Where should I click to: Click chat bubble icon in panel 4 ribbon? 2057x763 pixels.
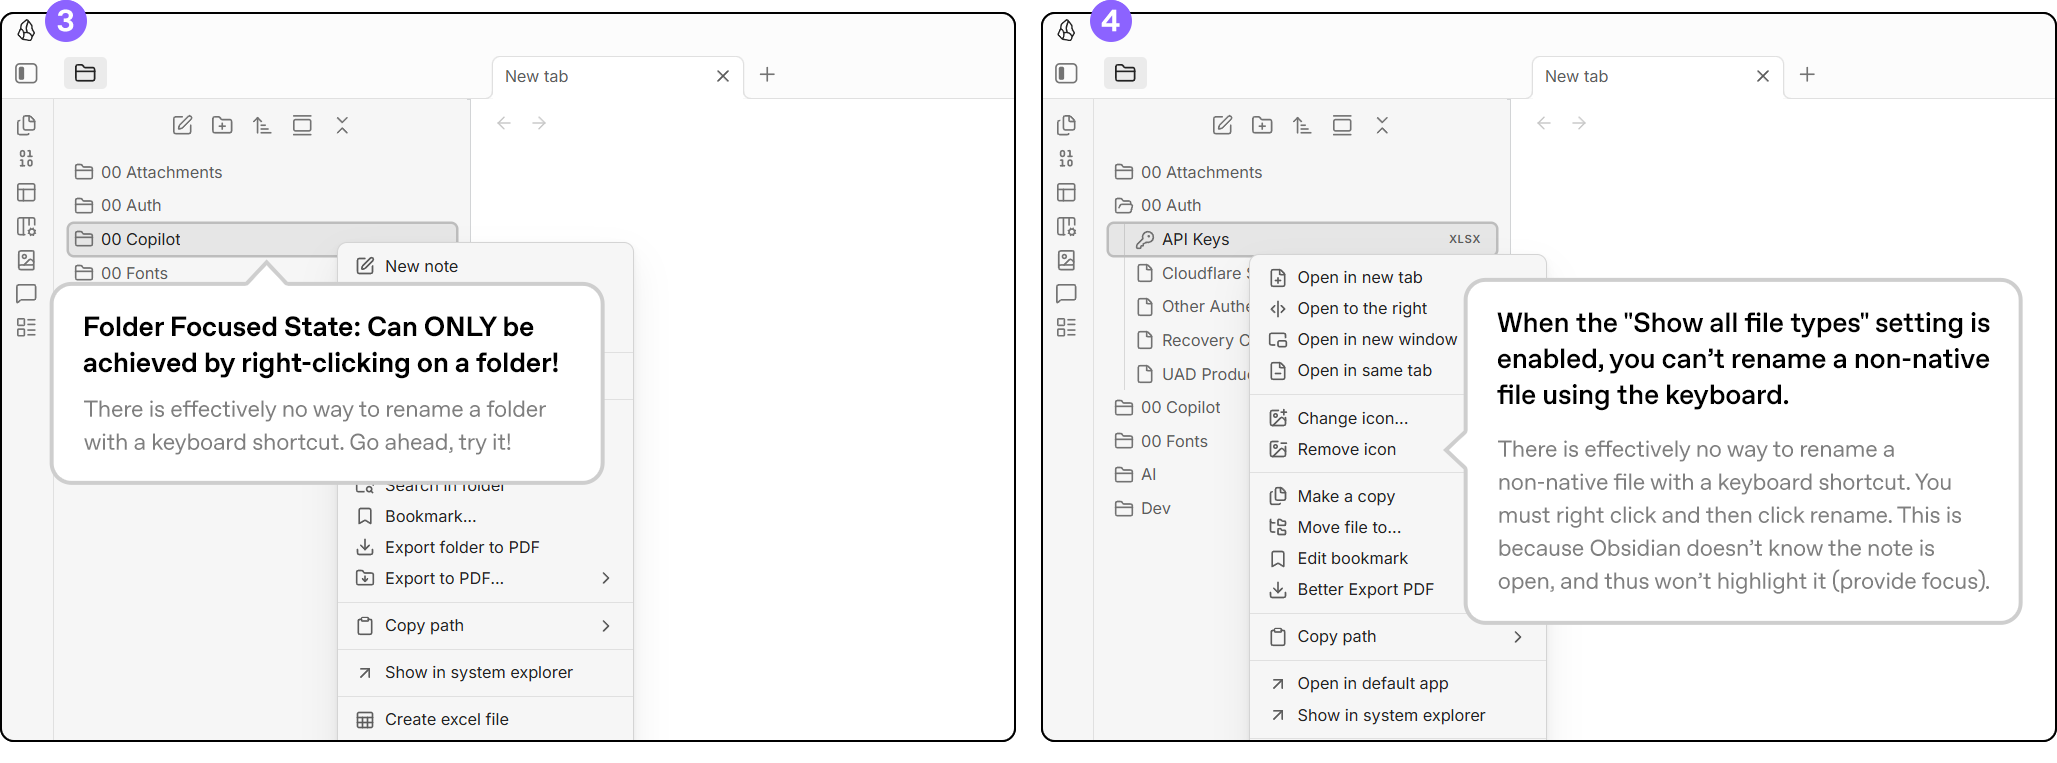tap(1067, 294)
